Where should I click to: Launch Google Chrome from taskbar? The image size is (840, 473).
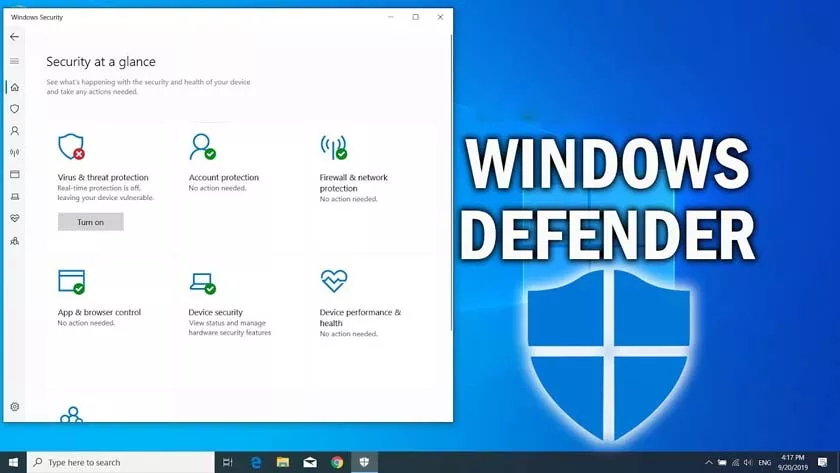(x=337, y=462)
